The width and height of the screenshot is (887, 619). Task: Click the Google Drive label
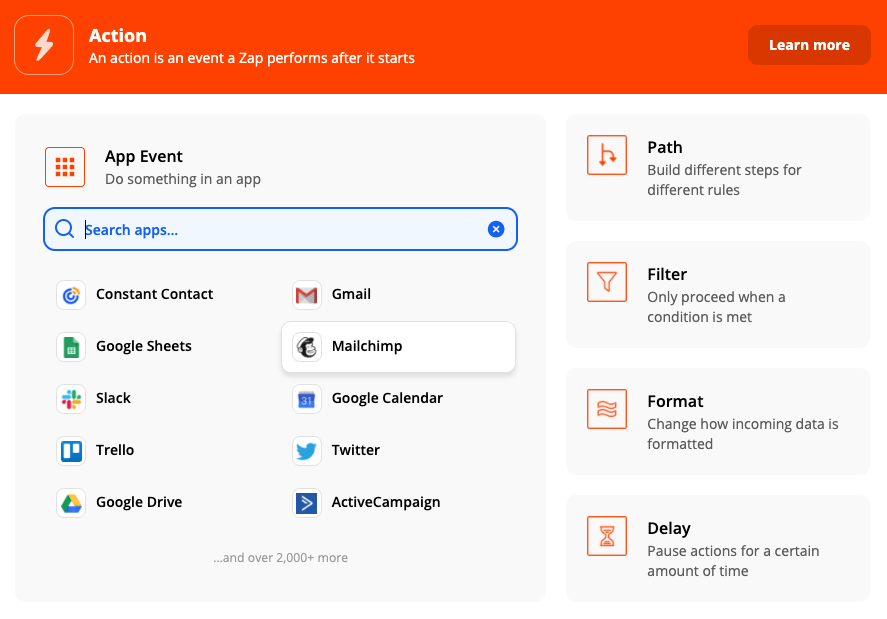coord(139,502)
